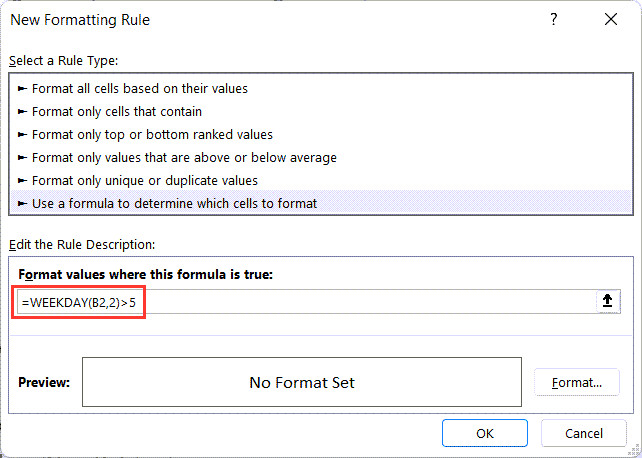Open the Format... button options

(x=577, y=382)
